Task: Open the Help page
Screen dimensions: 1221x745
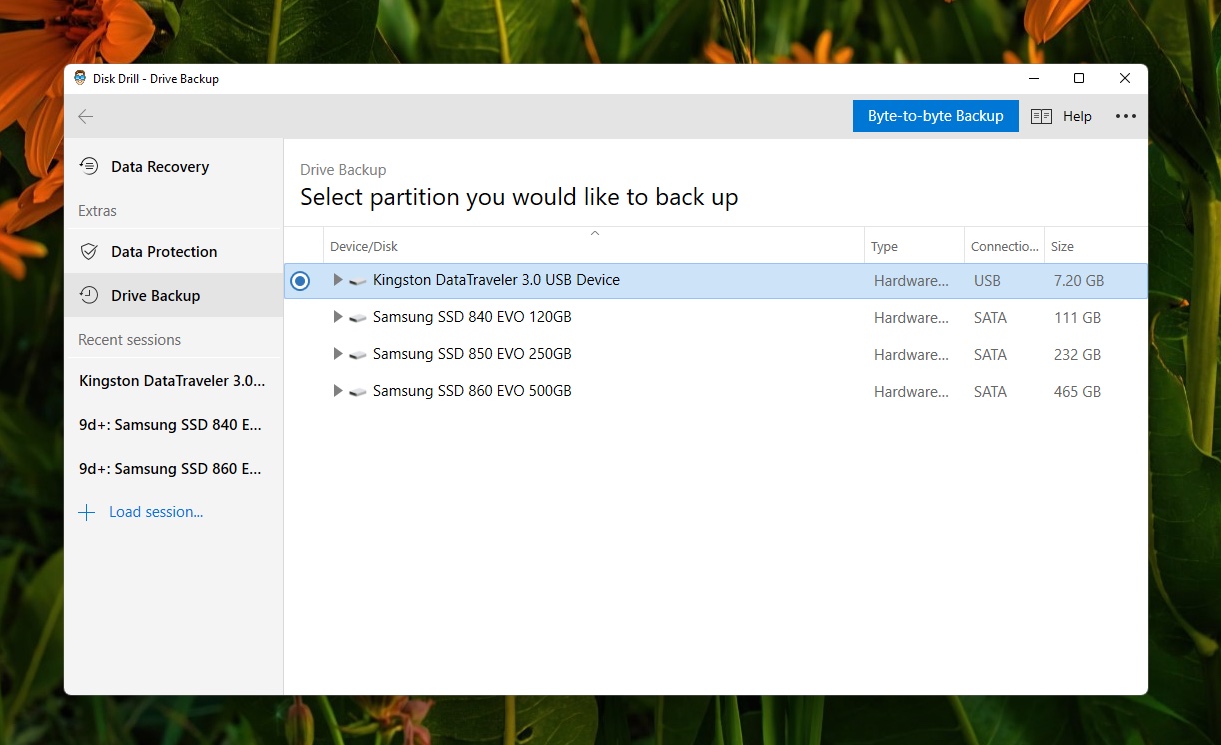Action: [1061, 116]
